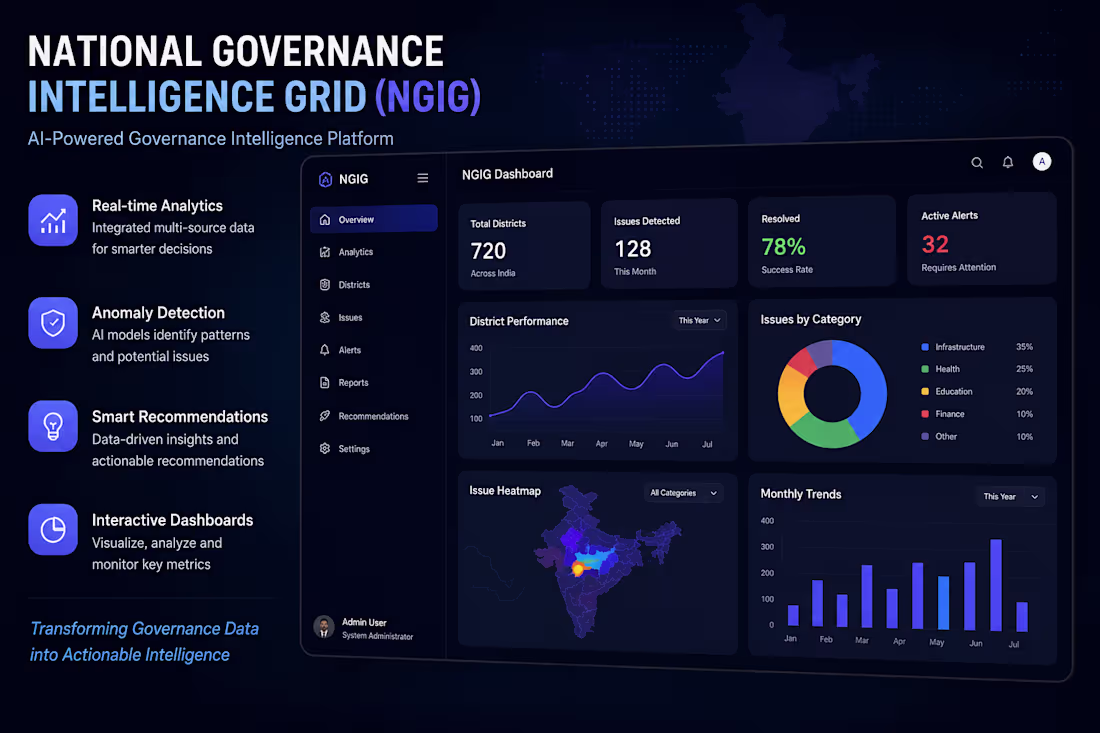Open the Recommendations menu item
The width and height of the screenshot is (1100, 733).
pos(374,416)
